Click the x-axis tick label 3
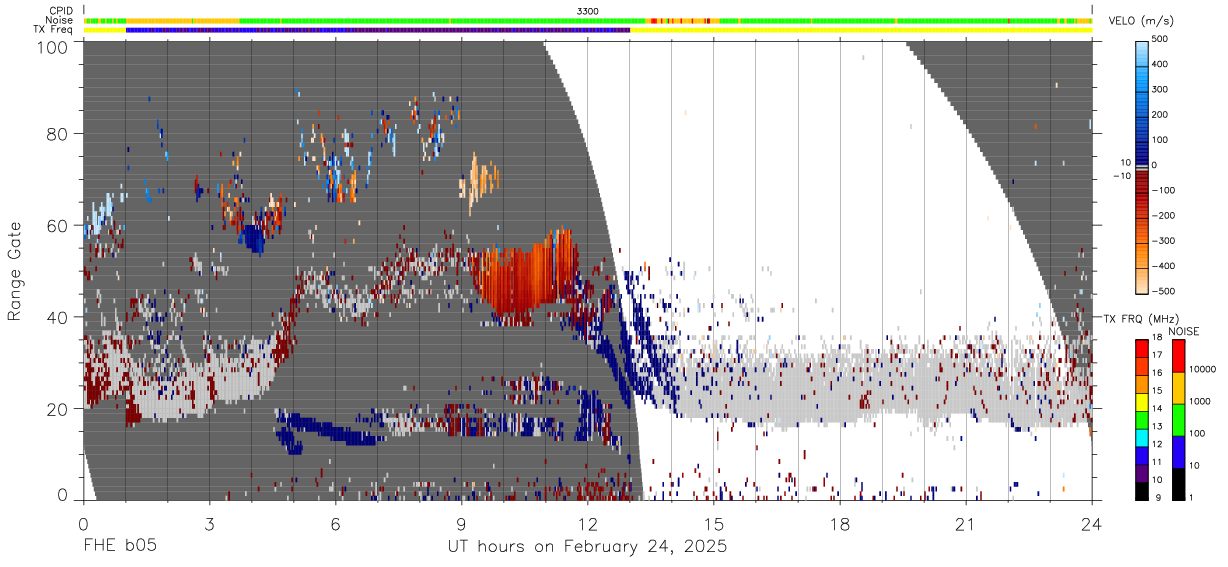This screenshot has width=1228, height=567. coord(209,524)
